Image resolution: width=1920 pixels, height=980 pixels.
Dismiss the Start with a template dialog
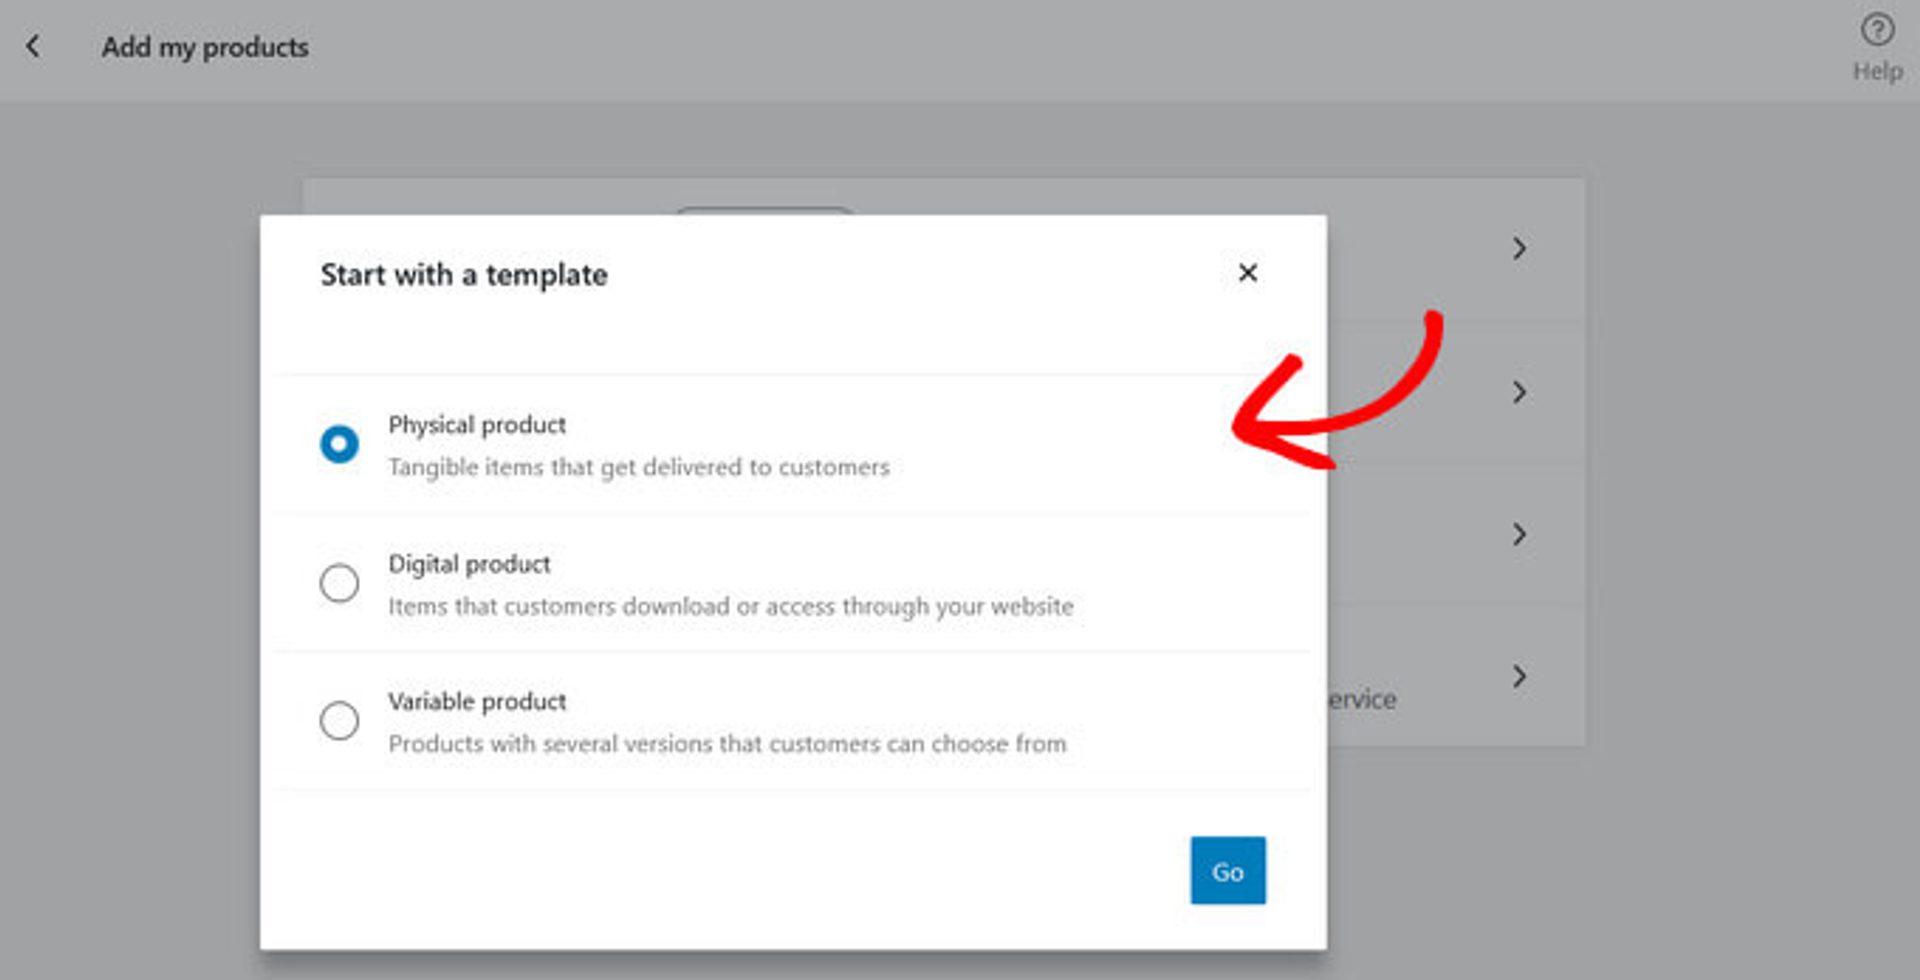pyautogui.click(x=1247, y=273)
